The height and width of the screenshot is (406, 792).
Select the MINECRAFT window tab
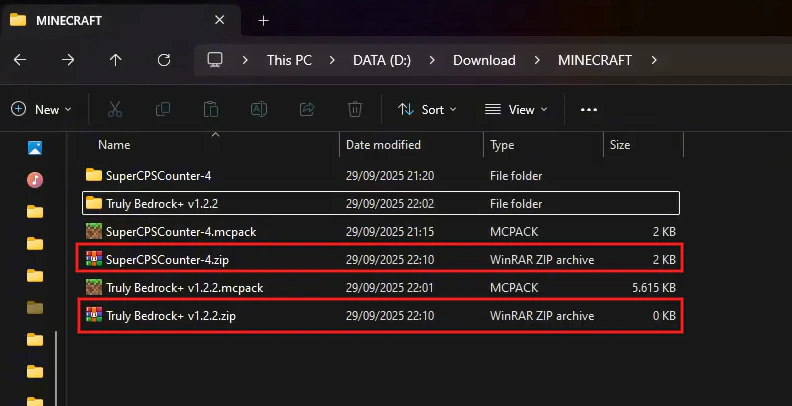point(120,20)
